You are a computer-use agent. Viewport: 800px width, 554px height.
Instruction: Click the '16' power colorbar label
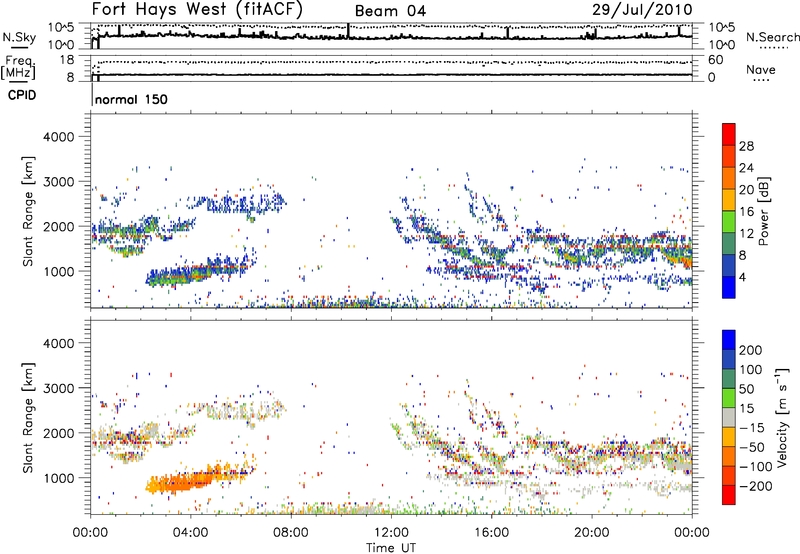pyautogui.click(x=746, y=212)
